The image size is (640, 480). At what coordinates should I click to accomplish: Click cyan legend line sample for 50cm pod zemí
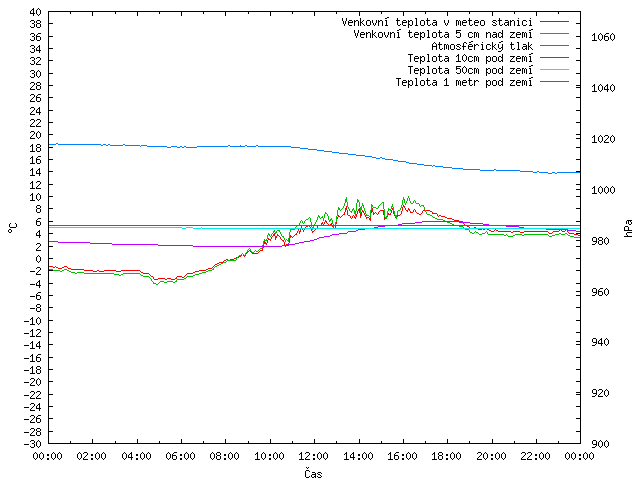tap(554, 70)
